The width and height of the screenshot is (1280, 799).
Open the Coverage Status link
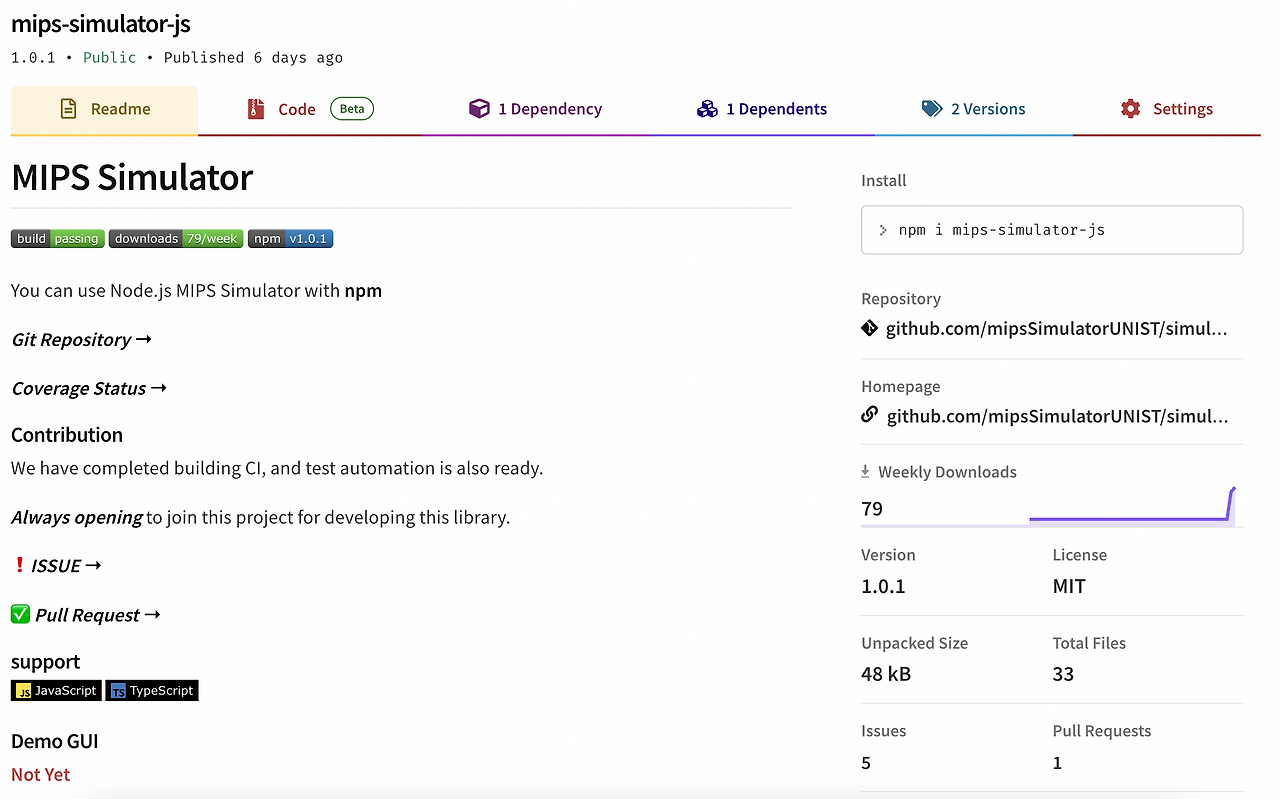point(89,389)
